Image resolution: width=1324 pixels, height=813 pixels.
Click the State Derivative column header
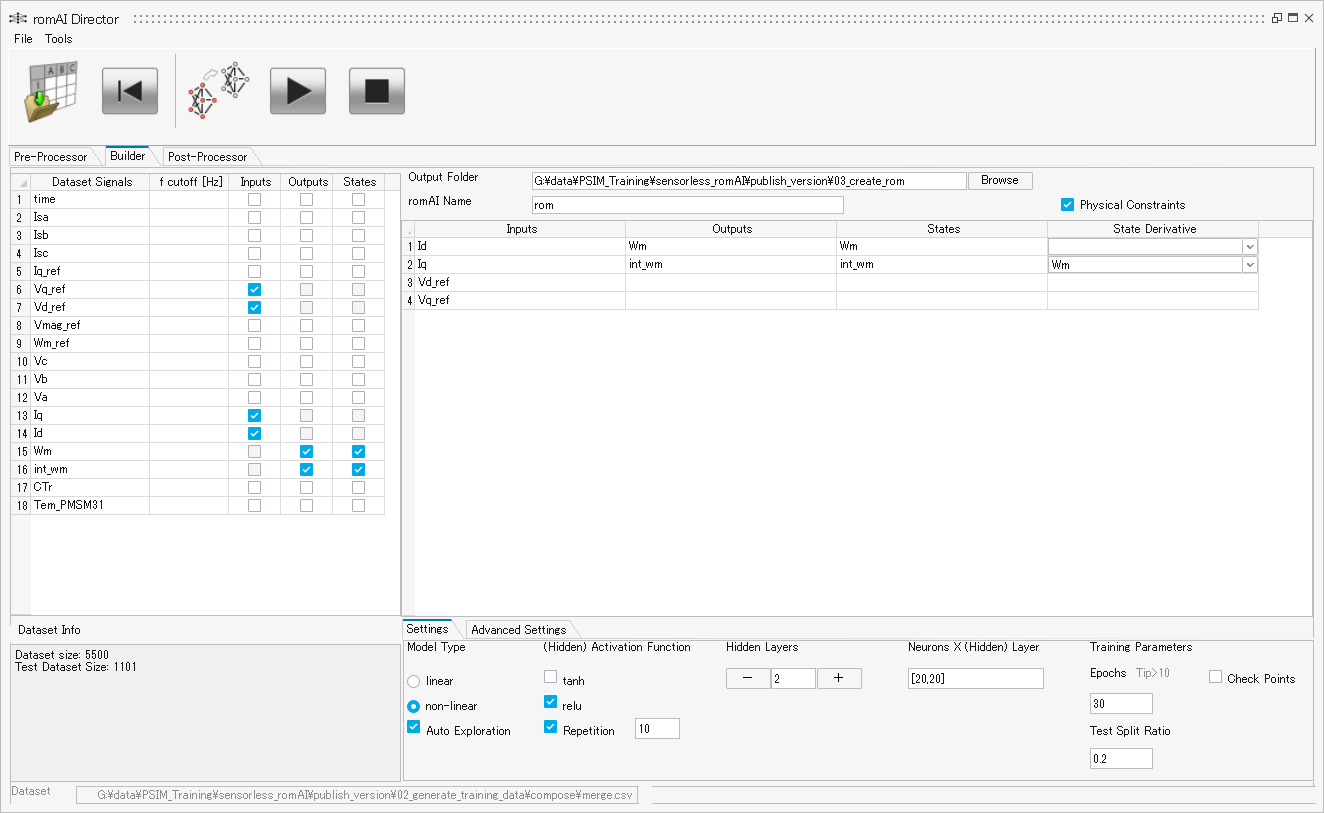click(x=1152, y=229)
